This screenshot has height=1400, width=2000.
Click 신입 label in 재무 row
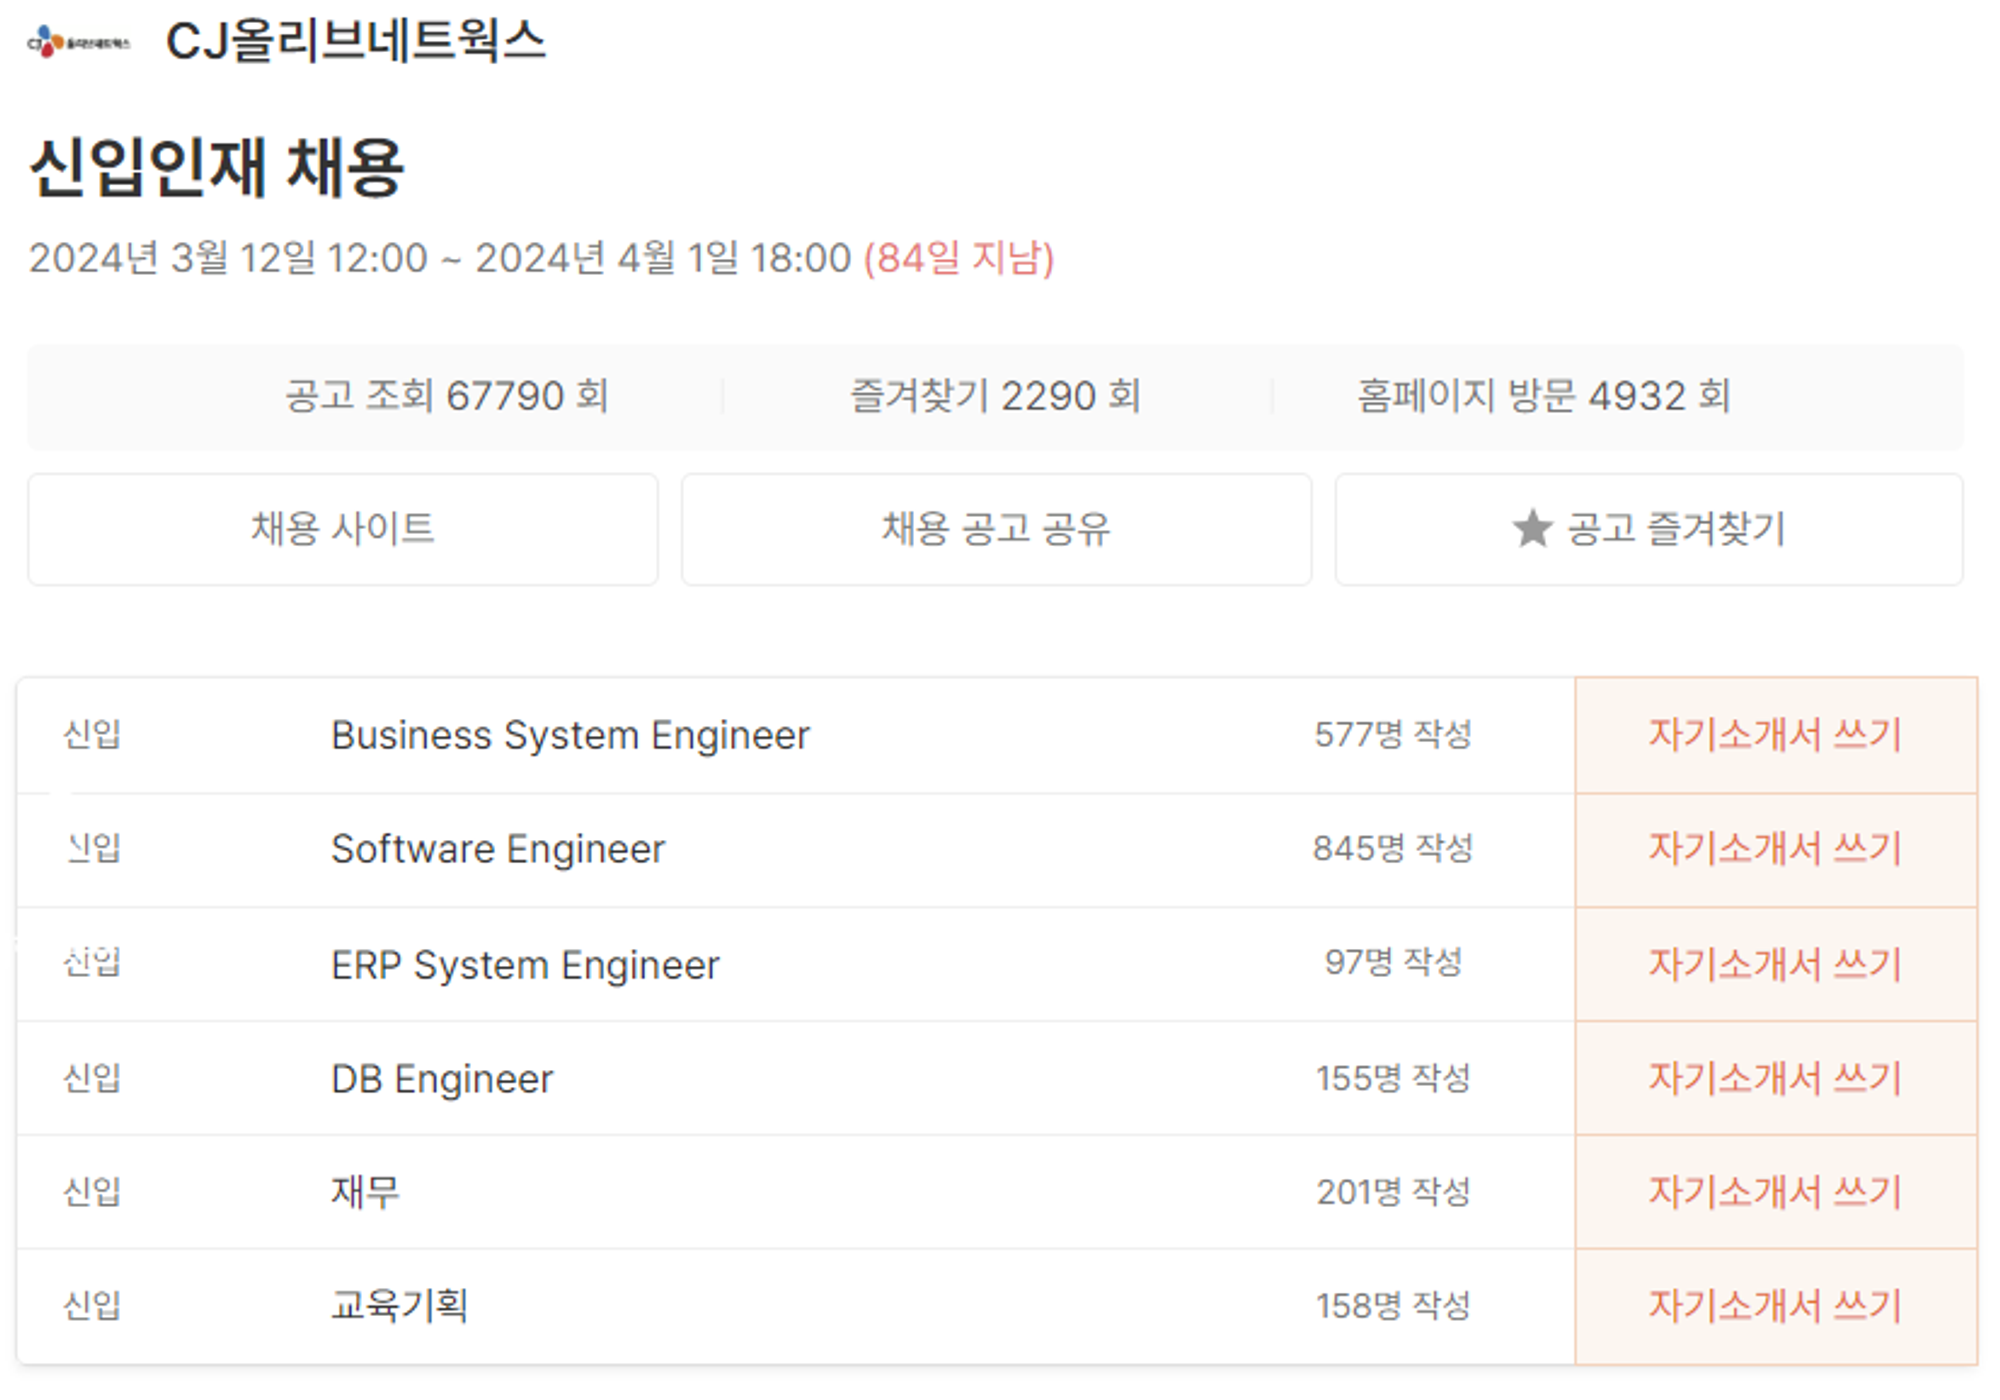coord(92,1192)
